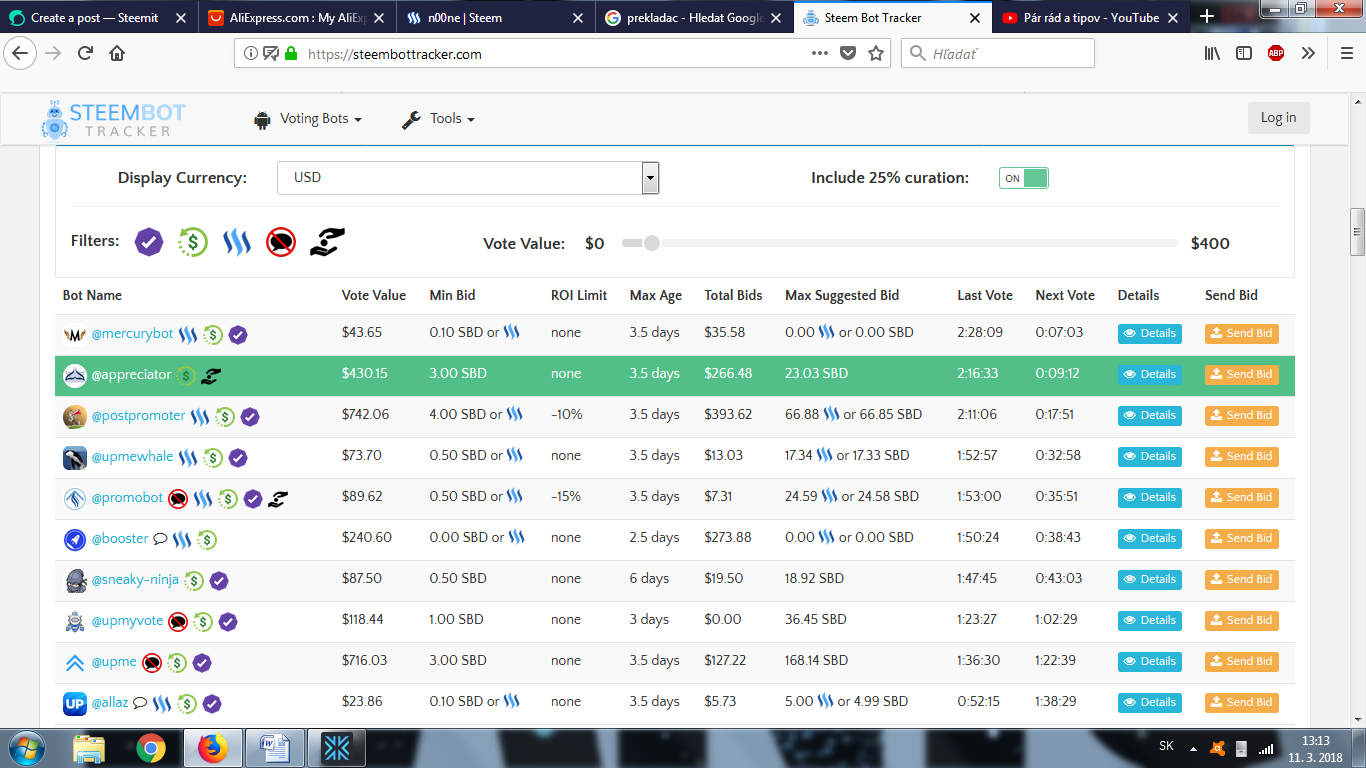This screenshot has width=1366, height=768.
Task: Save page to Pocket
Action: pos(848,53)
